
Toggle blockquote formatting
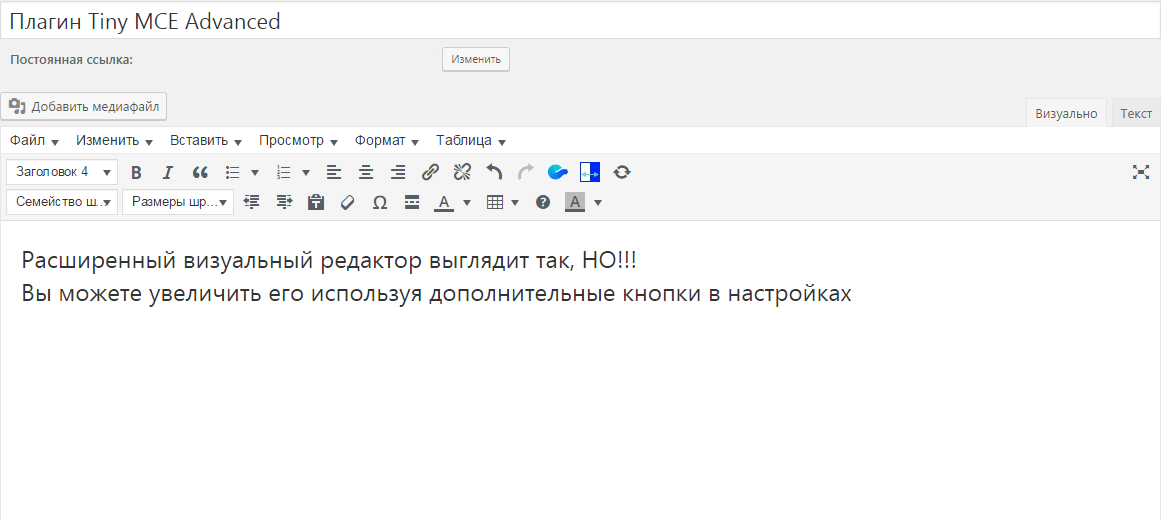[199, 172]
